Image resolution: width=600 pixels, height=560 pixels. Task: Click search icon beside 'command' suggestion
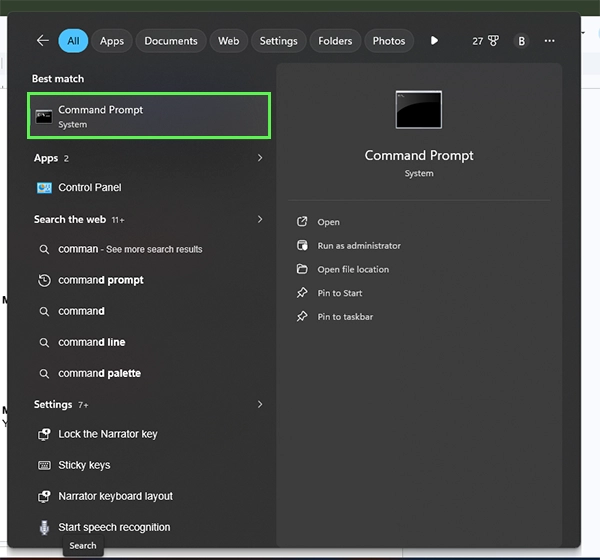point(44,312)
